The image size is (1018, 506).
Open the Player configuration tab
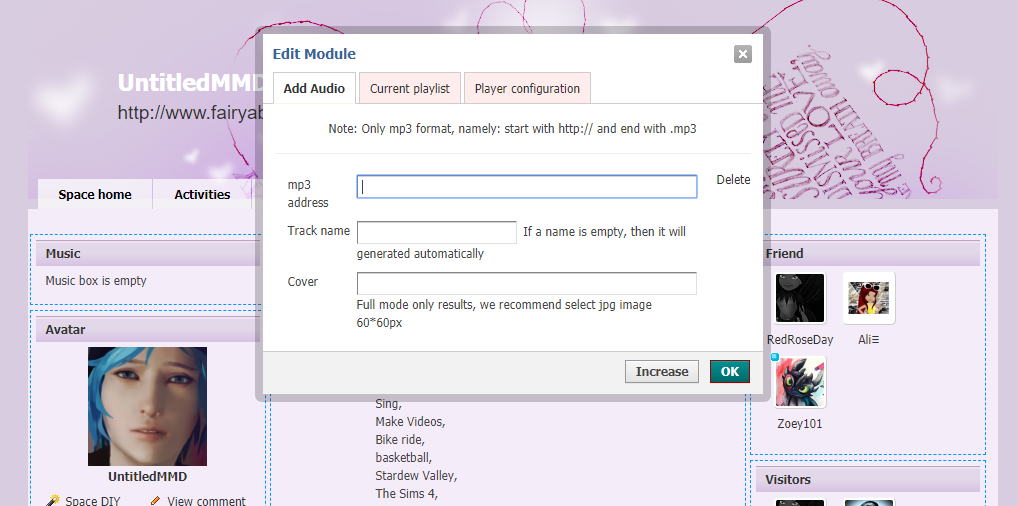(x=527, y=88)
